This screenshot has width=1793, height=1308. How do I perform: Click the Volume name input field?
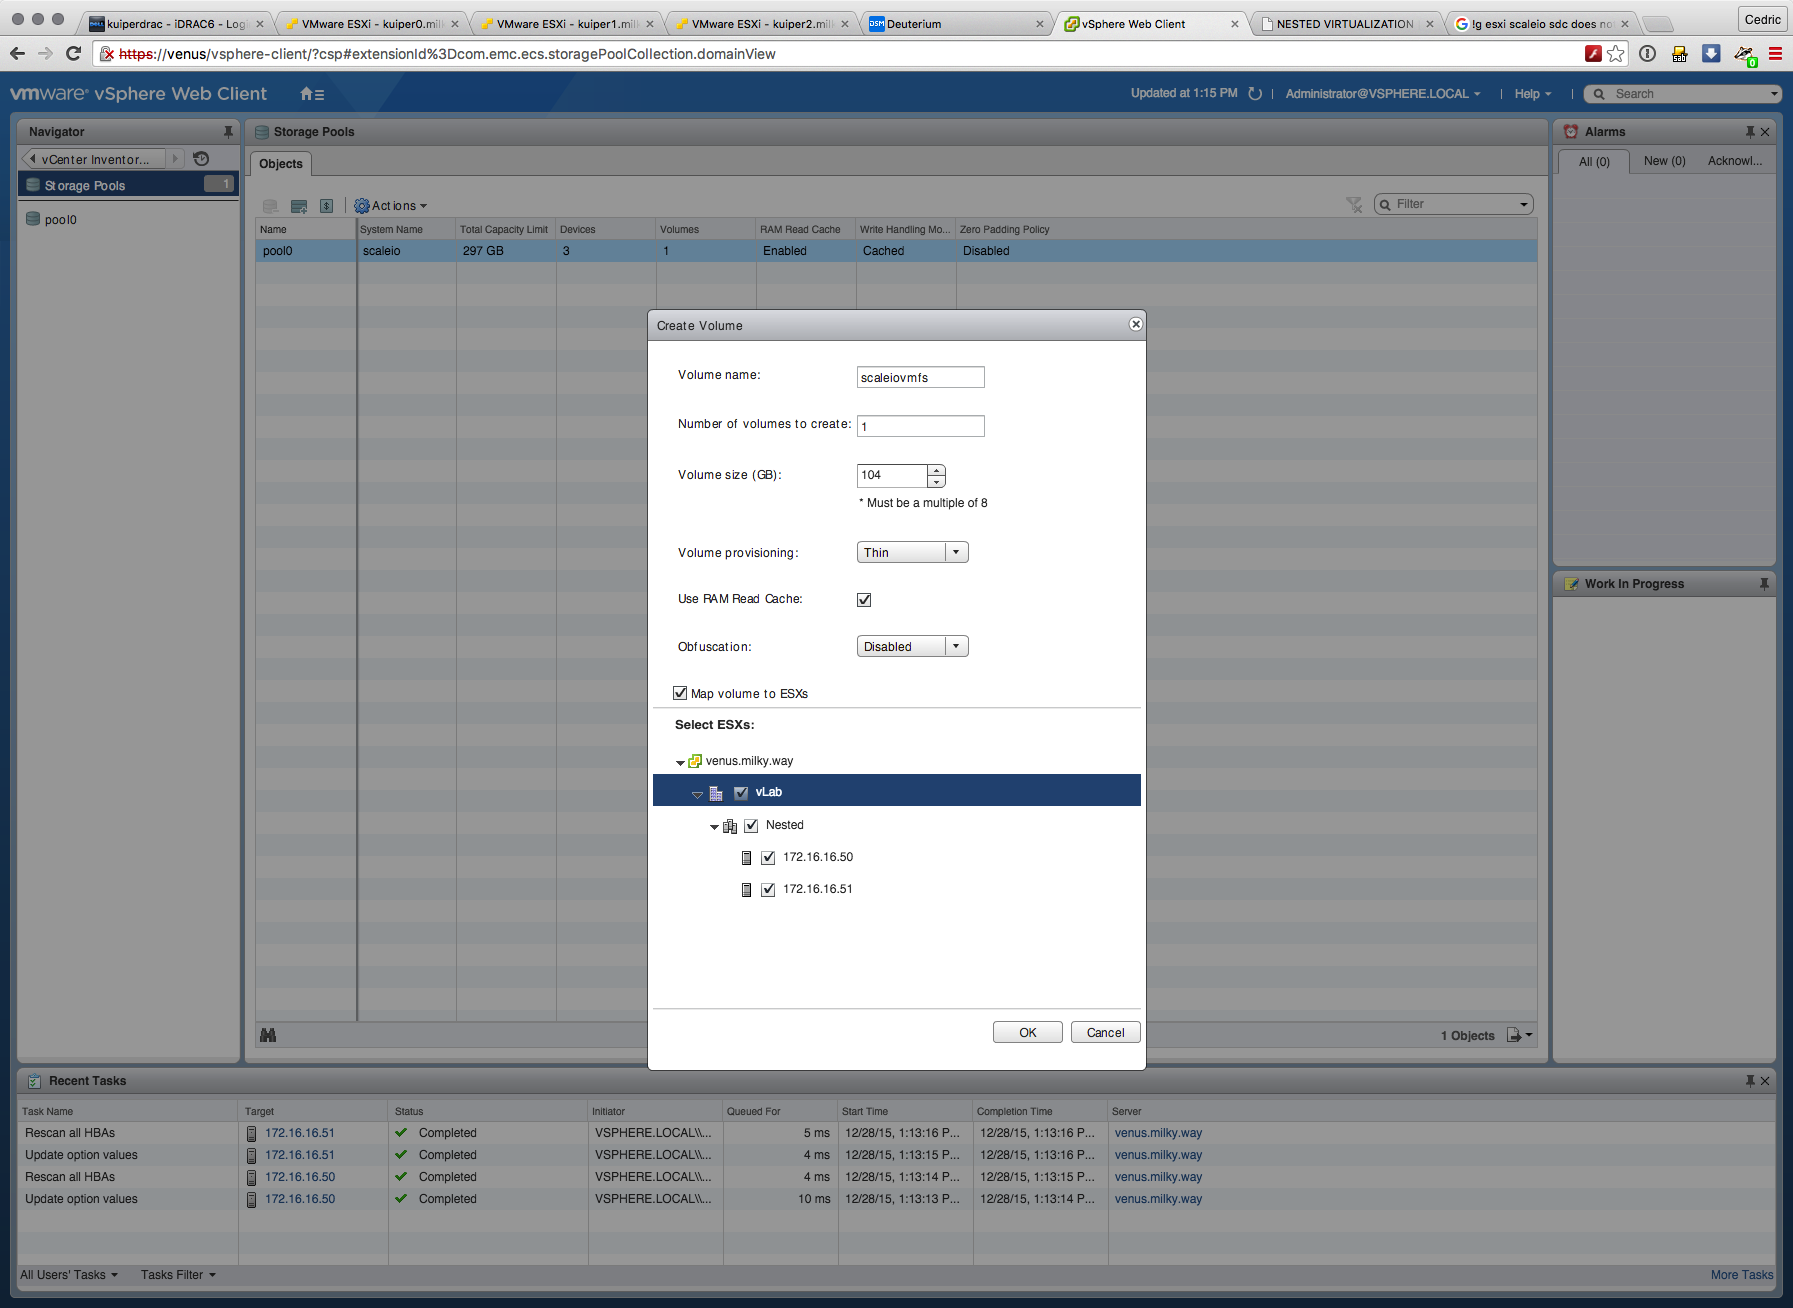(x=920, y=377)
